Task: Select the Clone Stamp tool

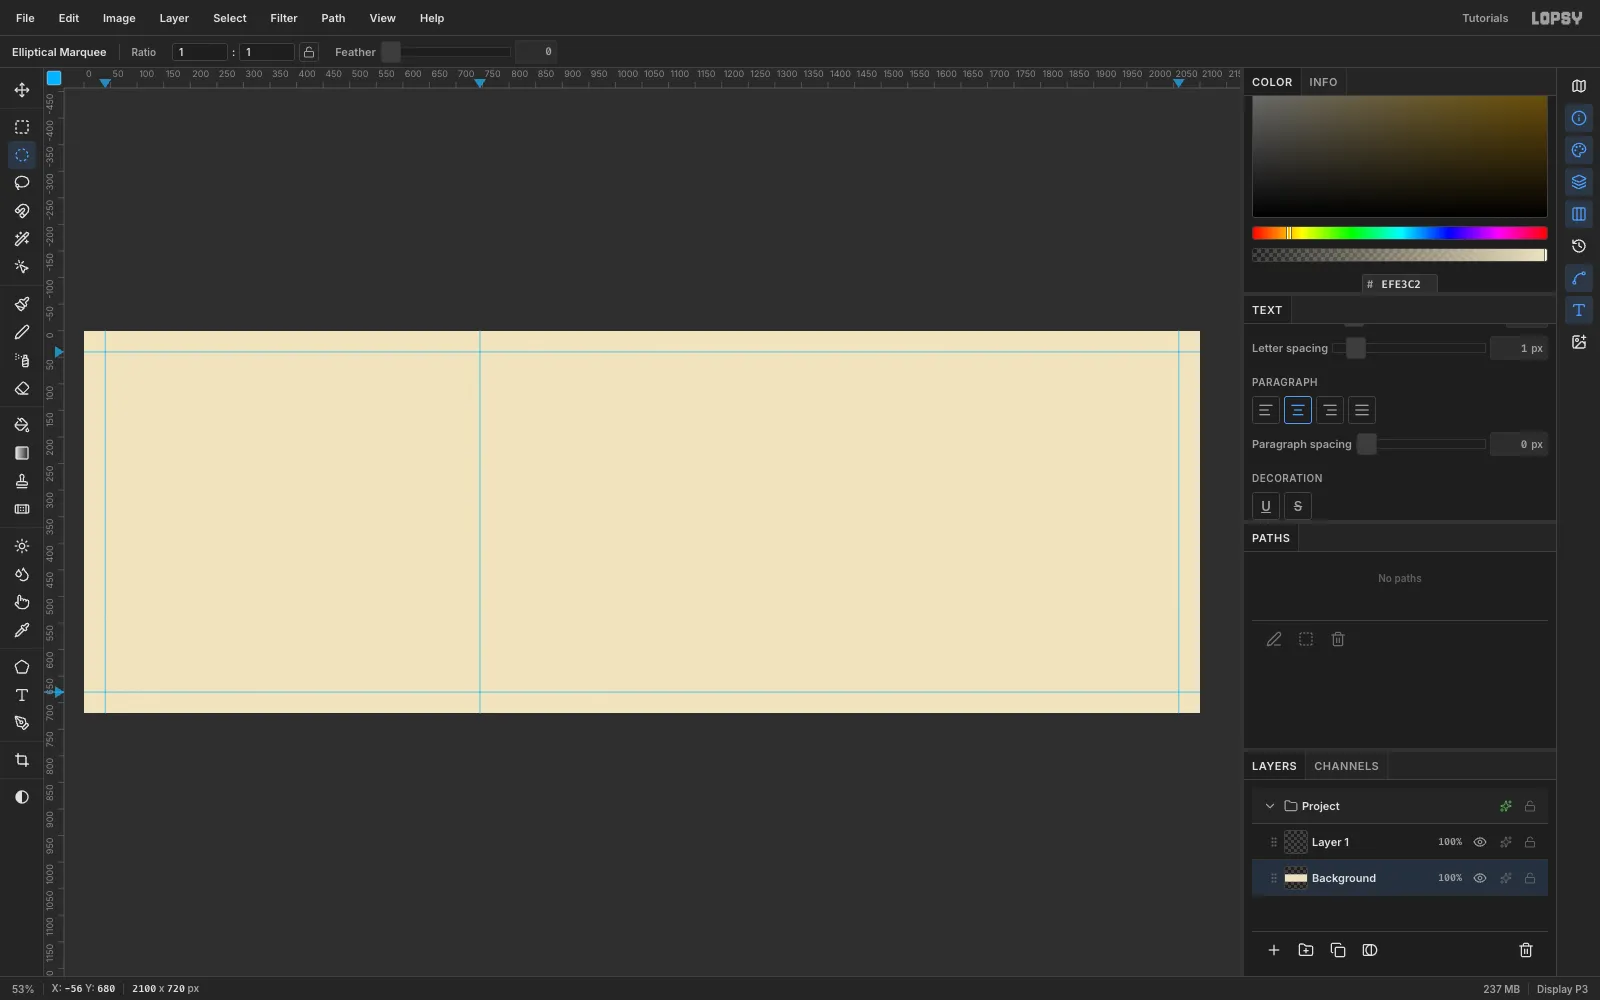Action: 21,481
